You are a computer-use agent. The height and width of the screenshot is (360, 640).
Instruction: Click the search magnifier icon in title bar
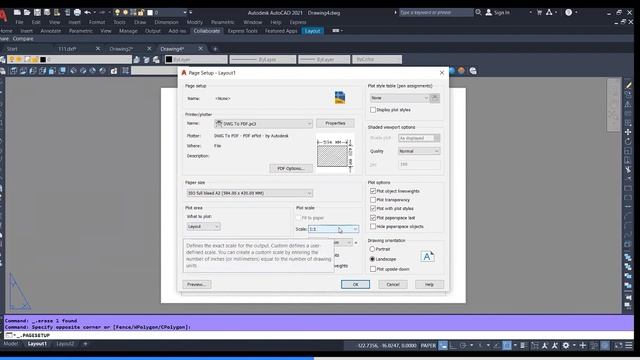(478, 13)
